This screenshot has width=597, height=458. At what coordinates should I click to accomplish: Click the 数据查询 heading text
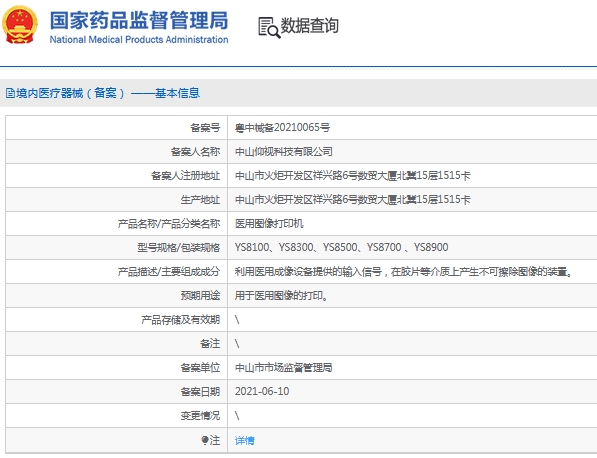pos(310,26)
